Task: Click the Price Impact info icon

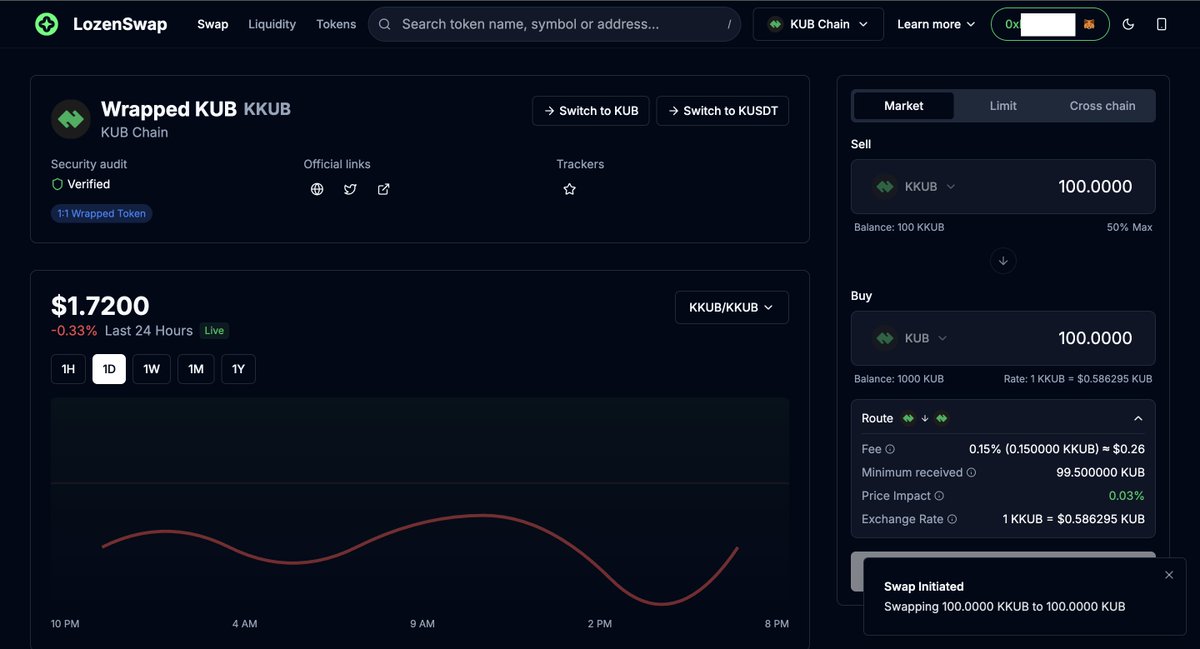Action: click(939, 496)
